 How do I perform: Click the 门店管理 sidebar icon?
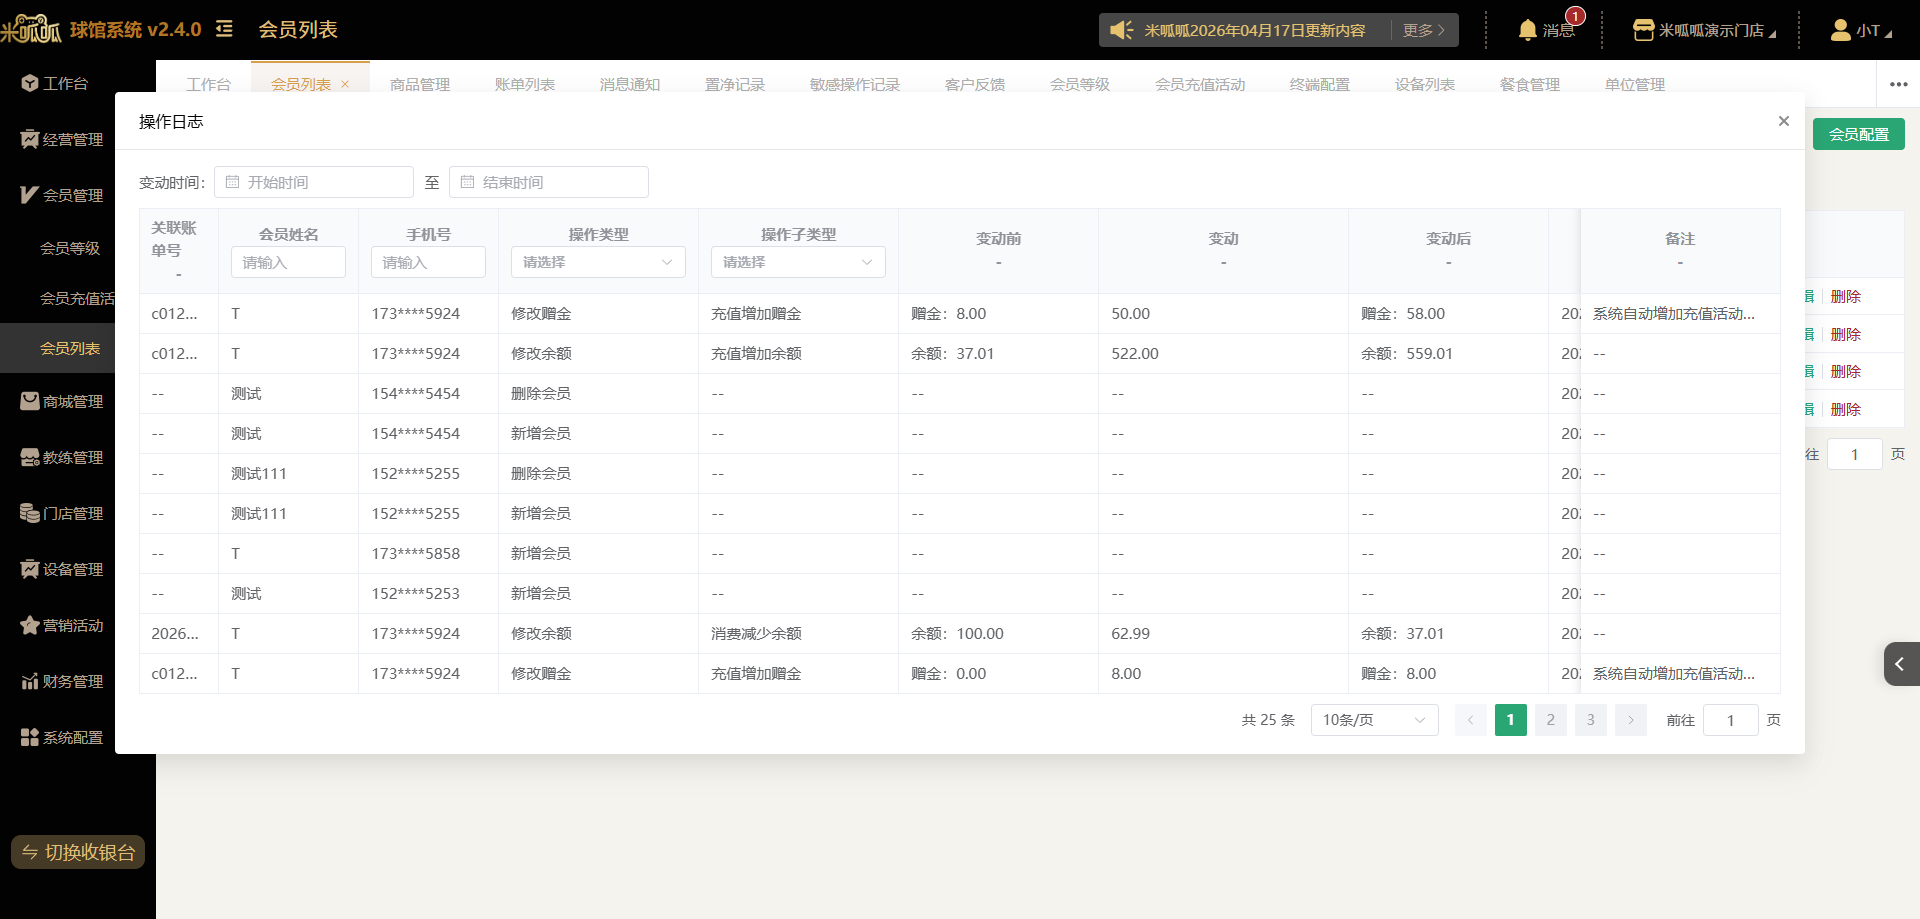[x=29, y=513]
